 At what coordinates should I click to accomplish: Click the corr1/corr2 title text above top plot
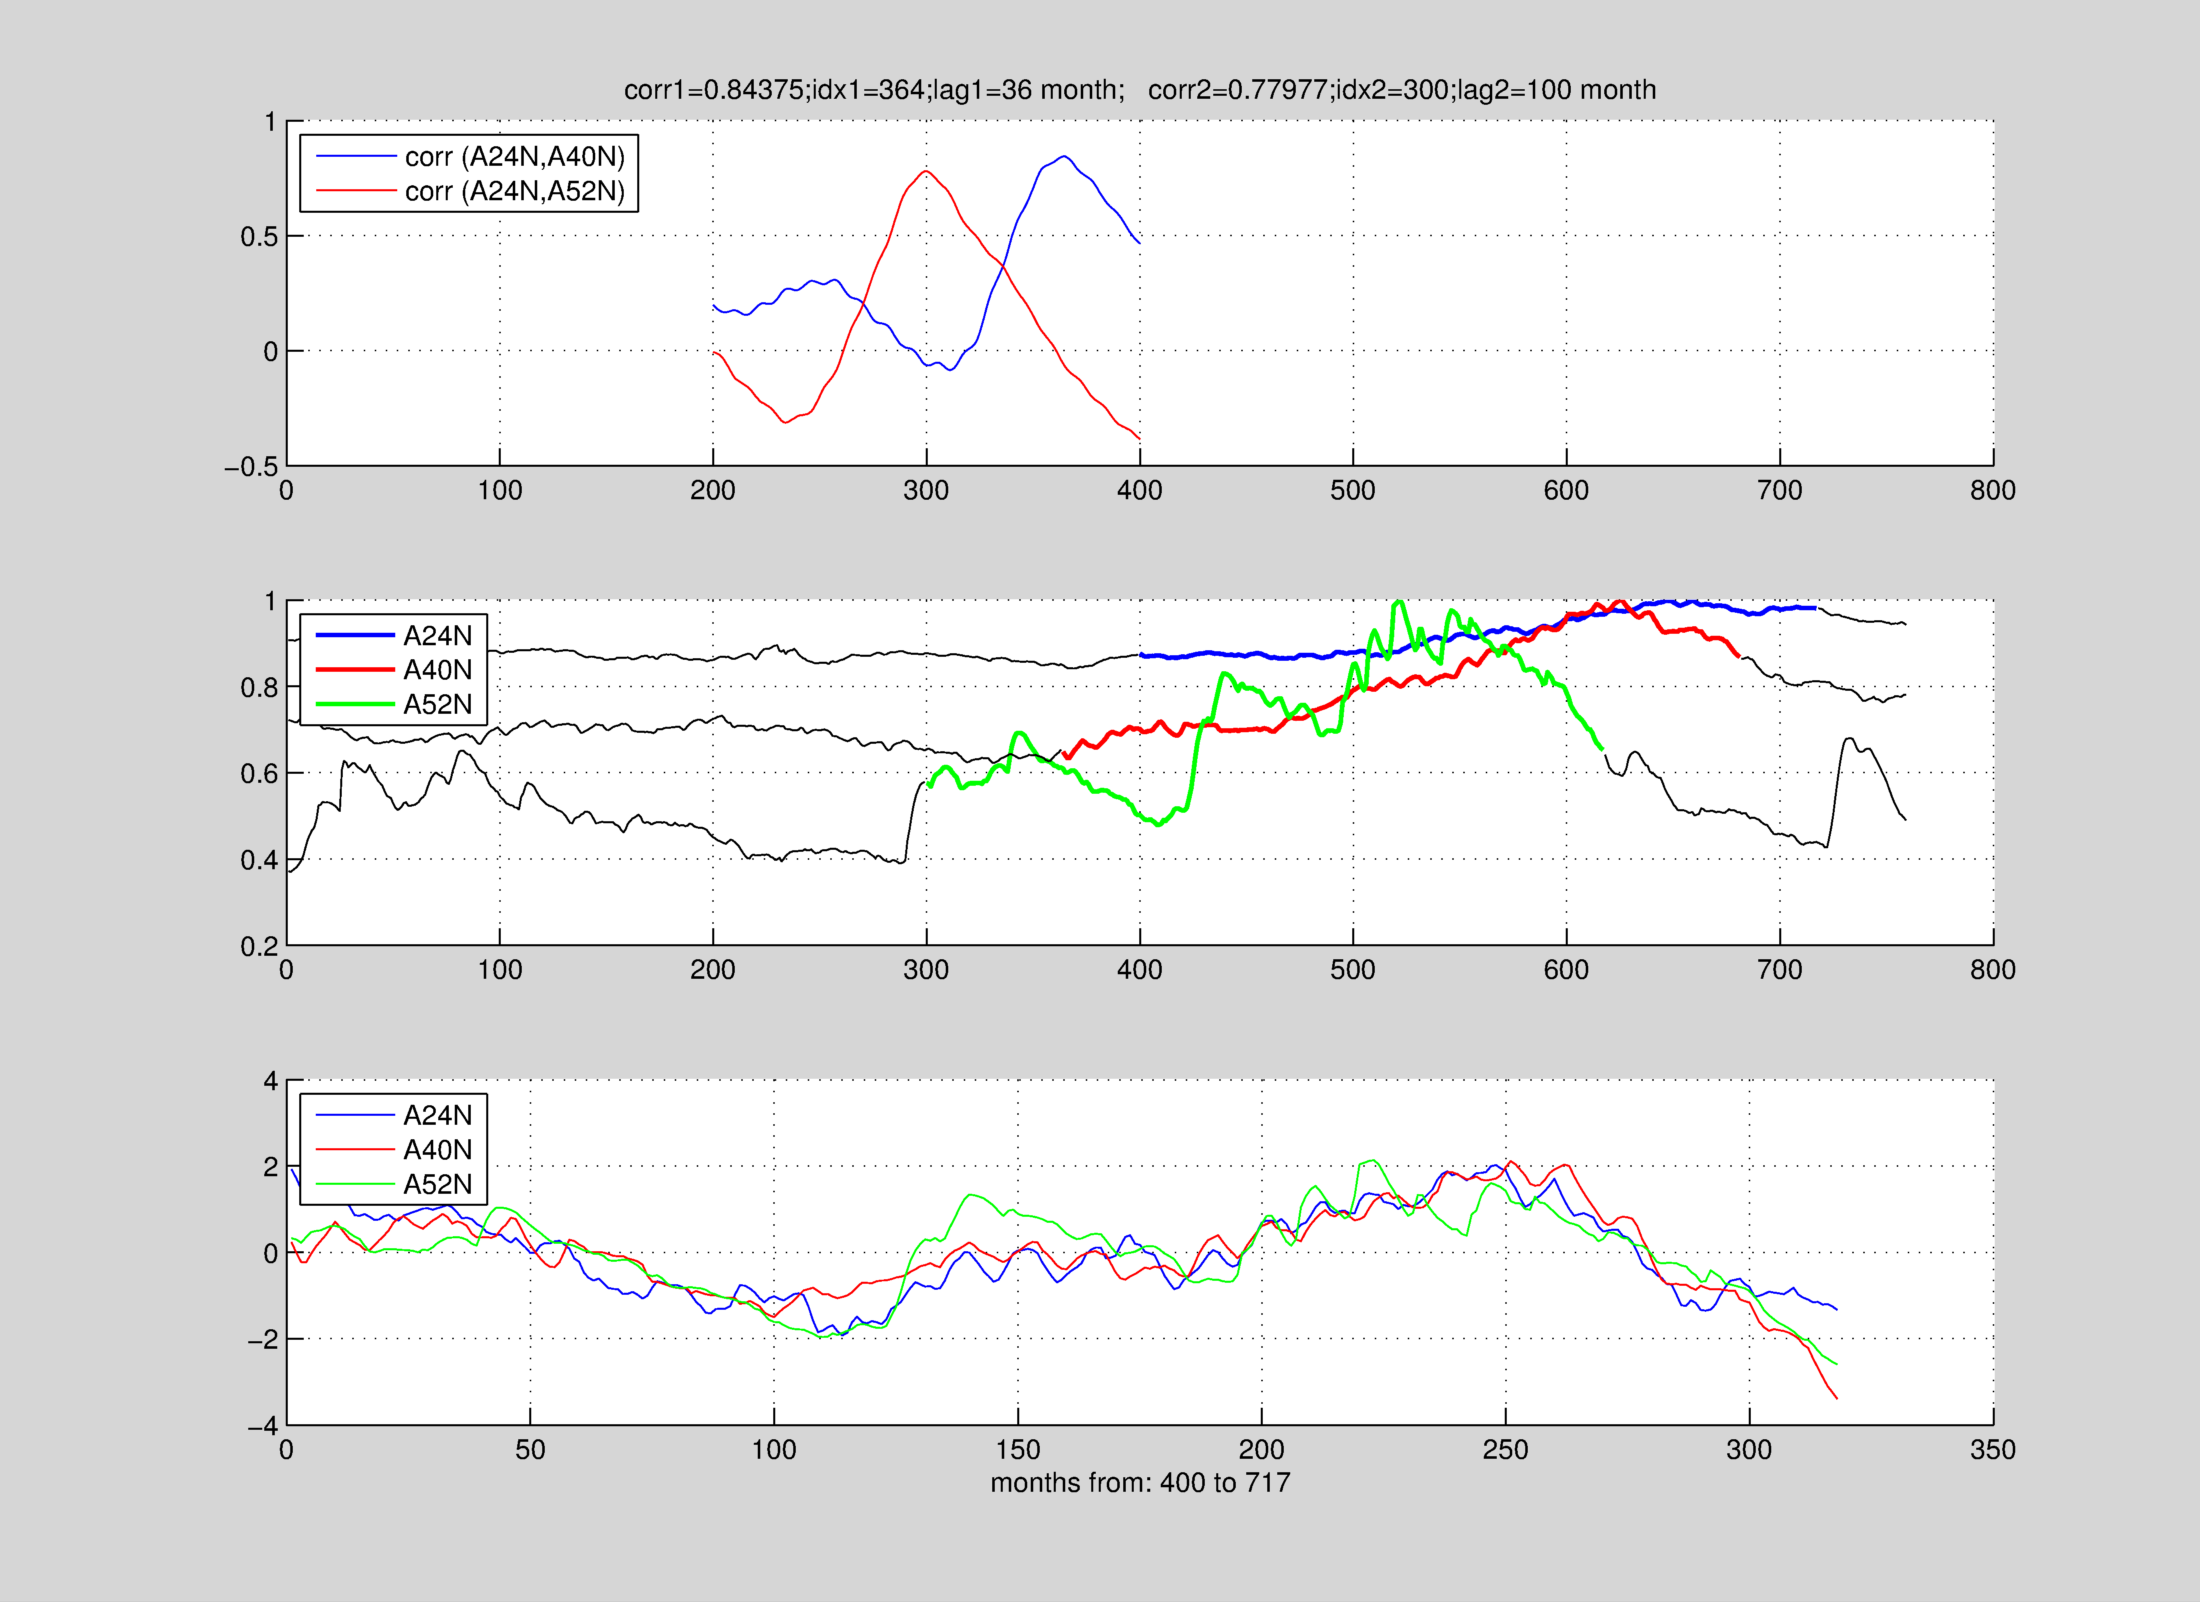pos(1139,90)
